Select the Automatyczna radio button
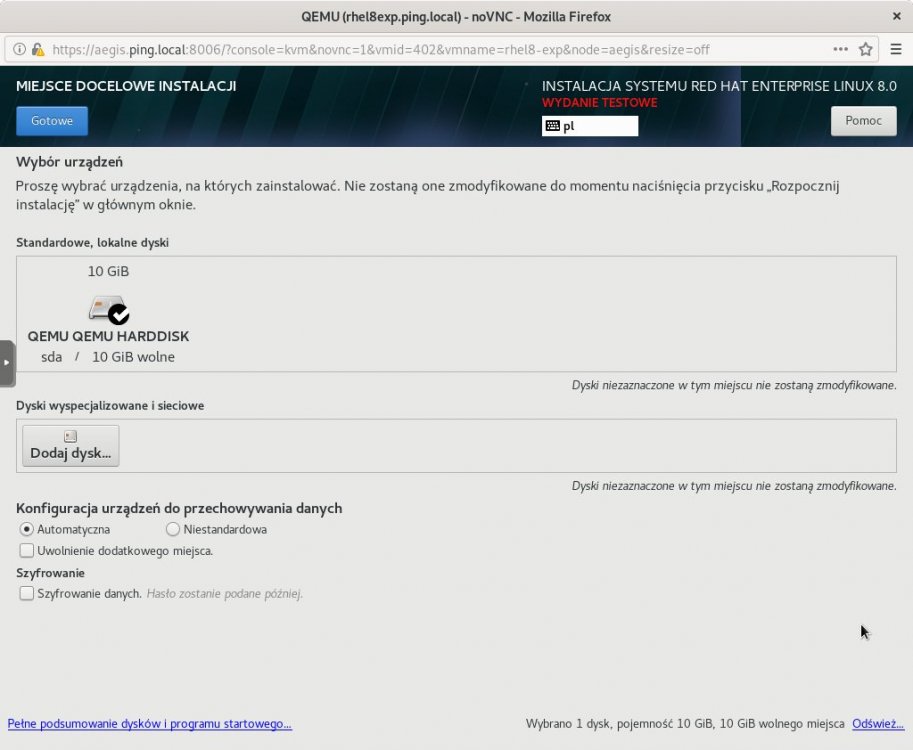This screenshot has width=913, height=750. (x=26, y=529)
